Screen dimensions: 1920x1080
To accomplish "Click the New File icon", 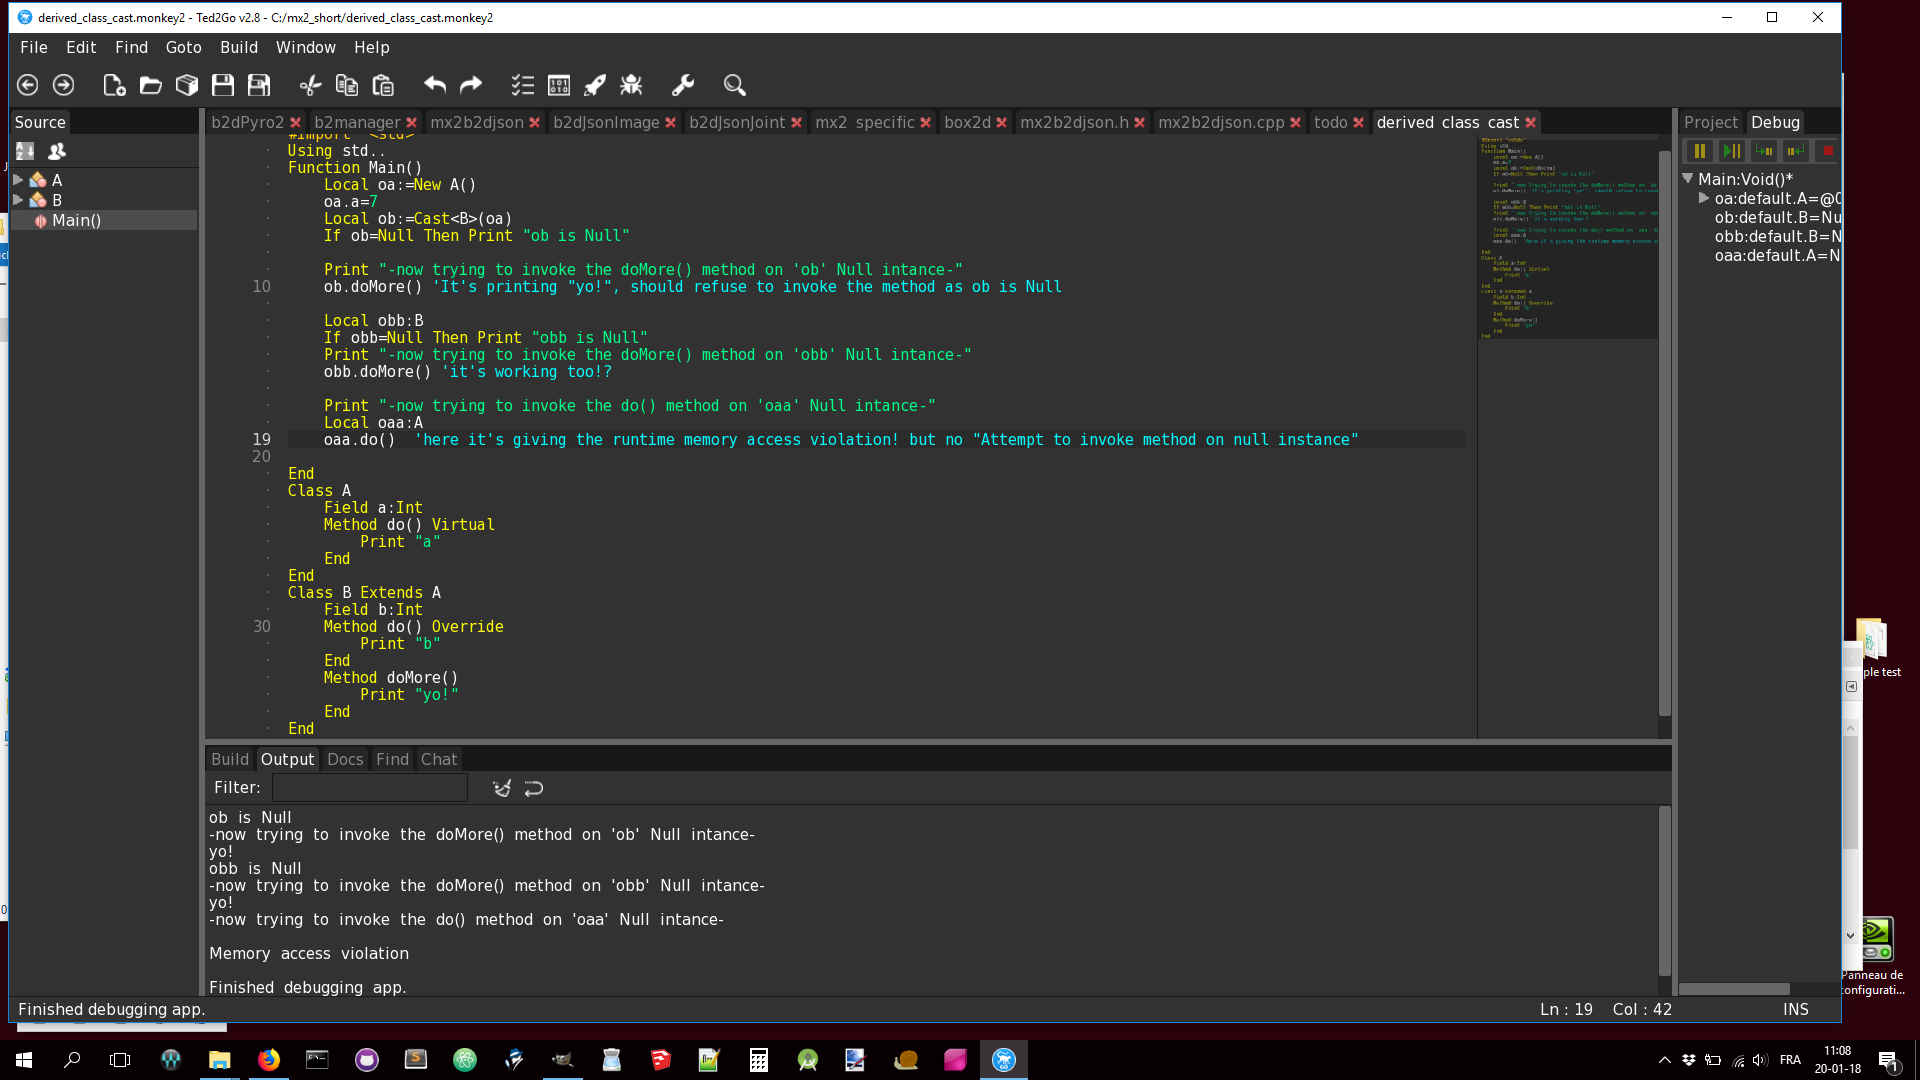I will pos(114,85).
